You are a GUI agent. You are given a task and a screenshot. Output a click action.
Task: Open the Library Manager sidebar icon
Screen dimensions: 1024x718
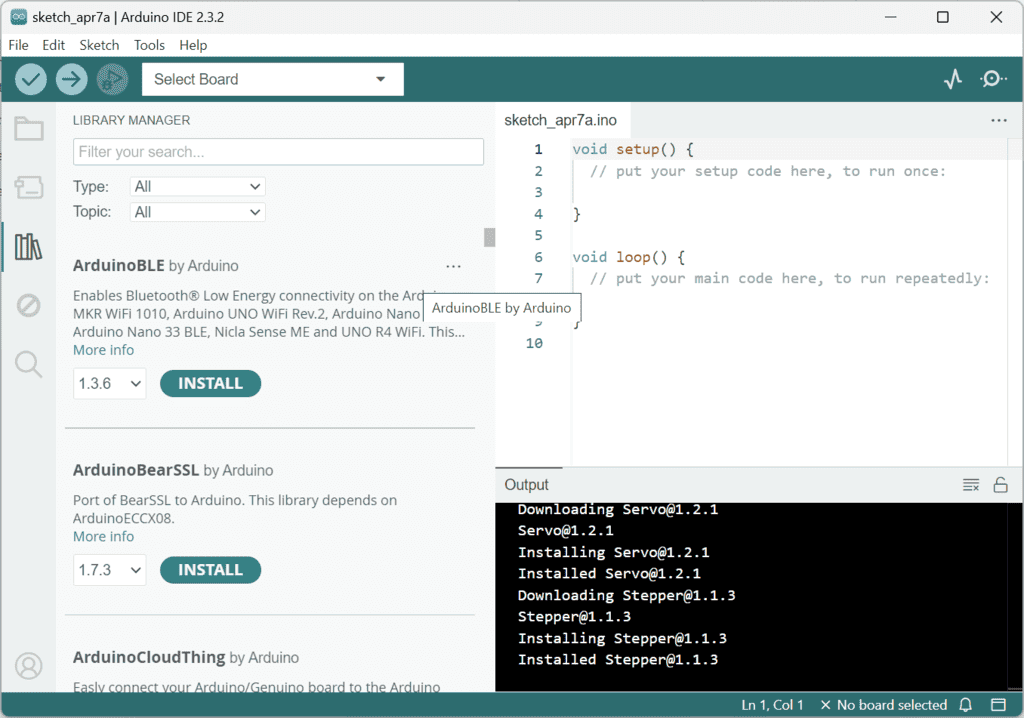point(29,246)
